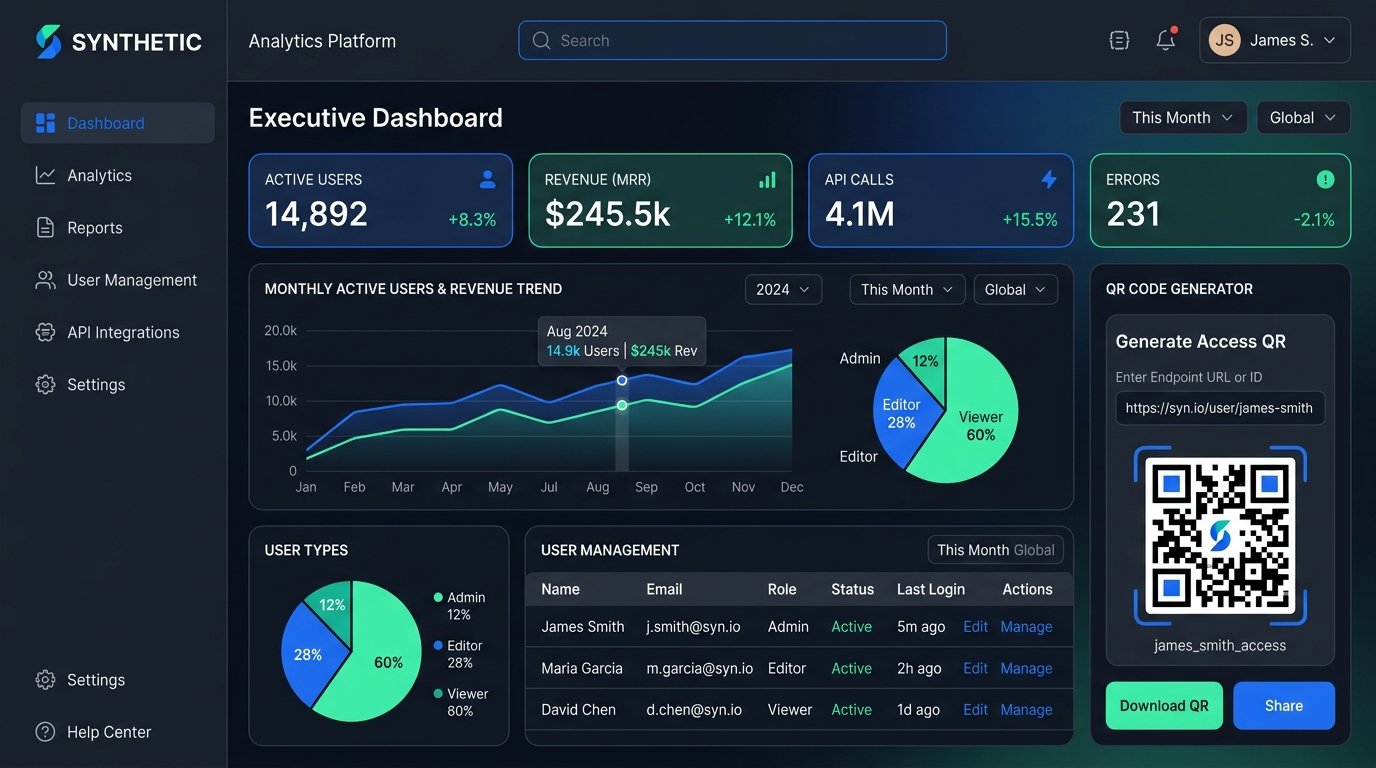Click the Dashboard grid icon in sidebar
The width and height of the screenshot is (1376, 768).
45,123
